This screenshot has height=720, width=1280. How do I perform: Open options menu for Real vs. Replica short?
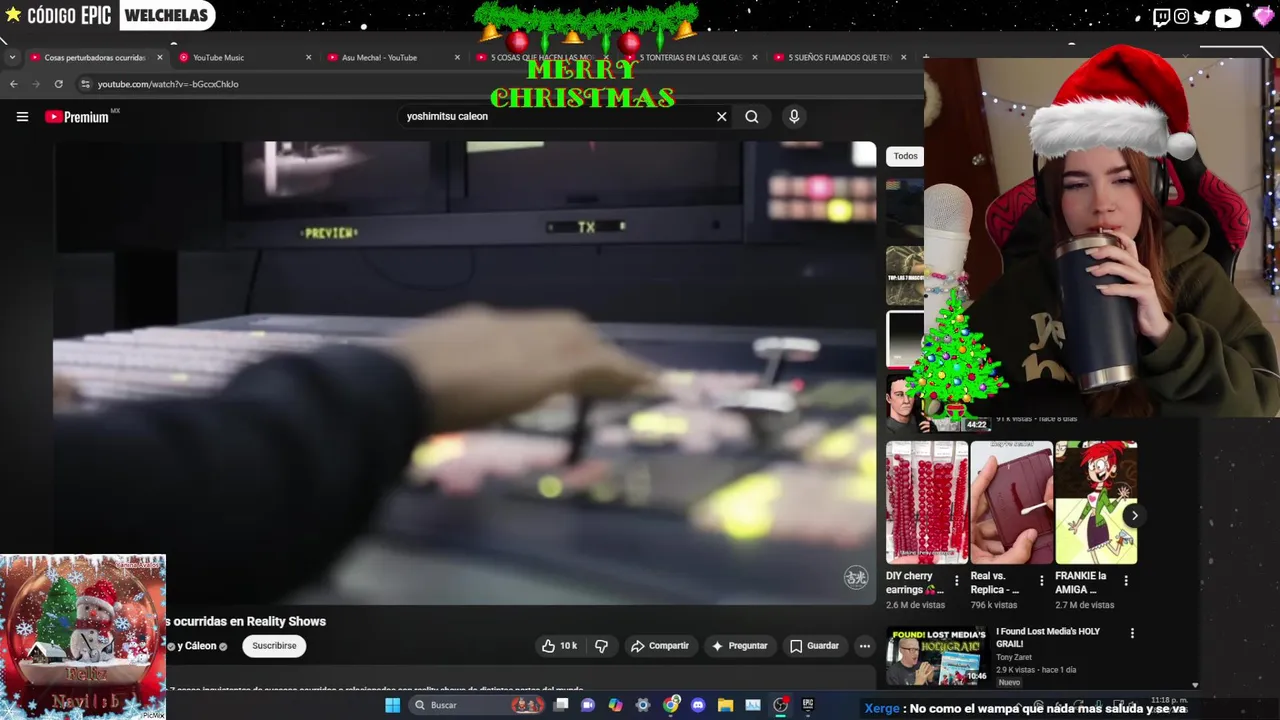[x=1042, y=580]
